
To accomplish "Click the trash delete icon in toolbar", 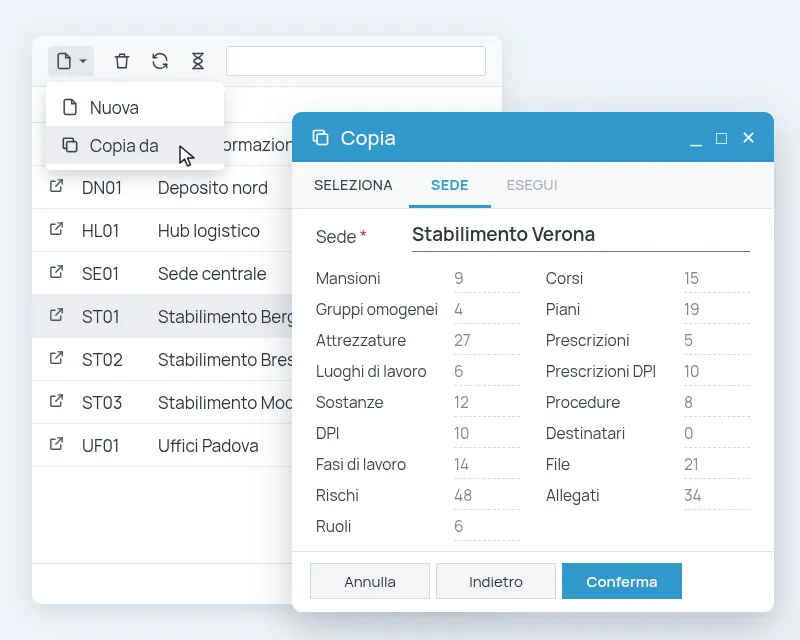I will [122, 61].
